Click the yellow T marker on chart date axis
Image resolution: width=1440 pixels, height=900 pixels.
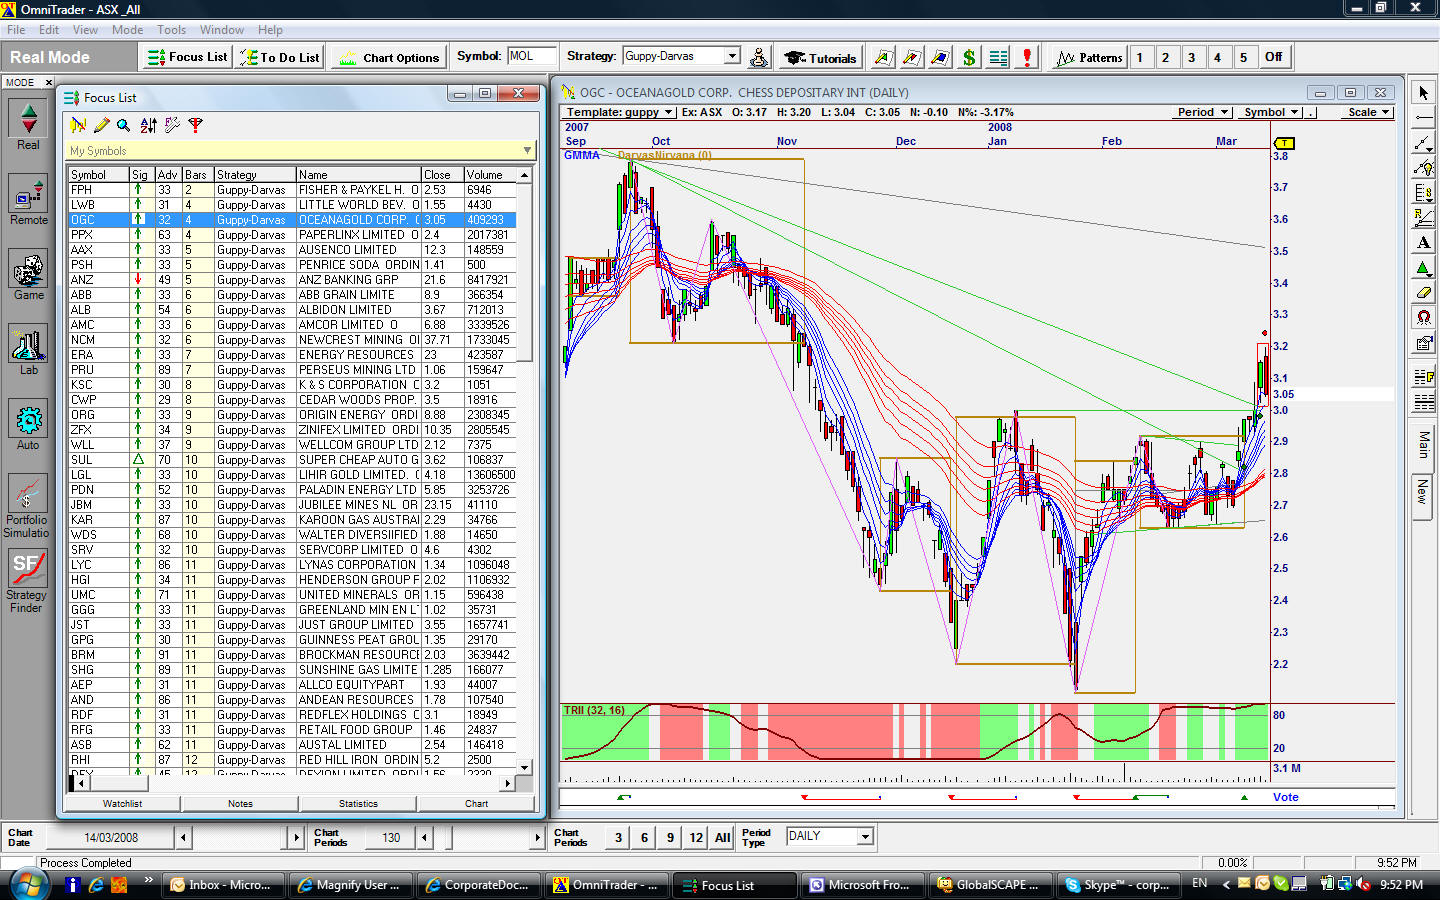point(1285,143)
